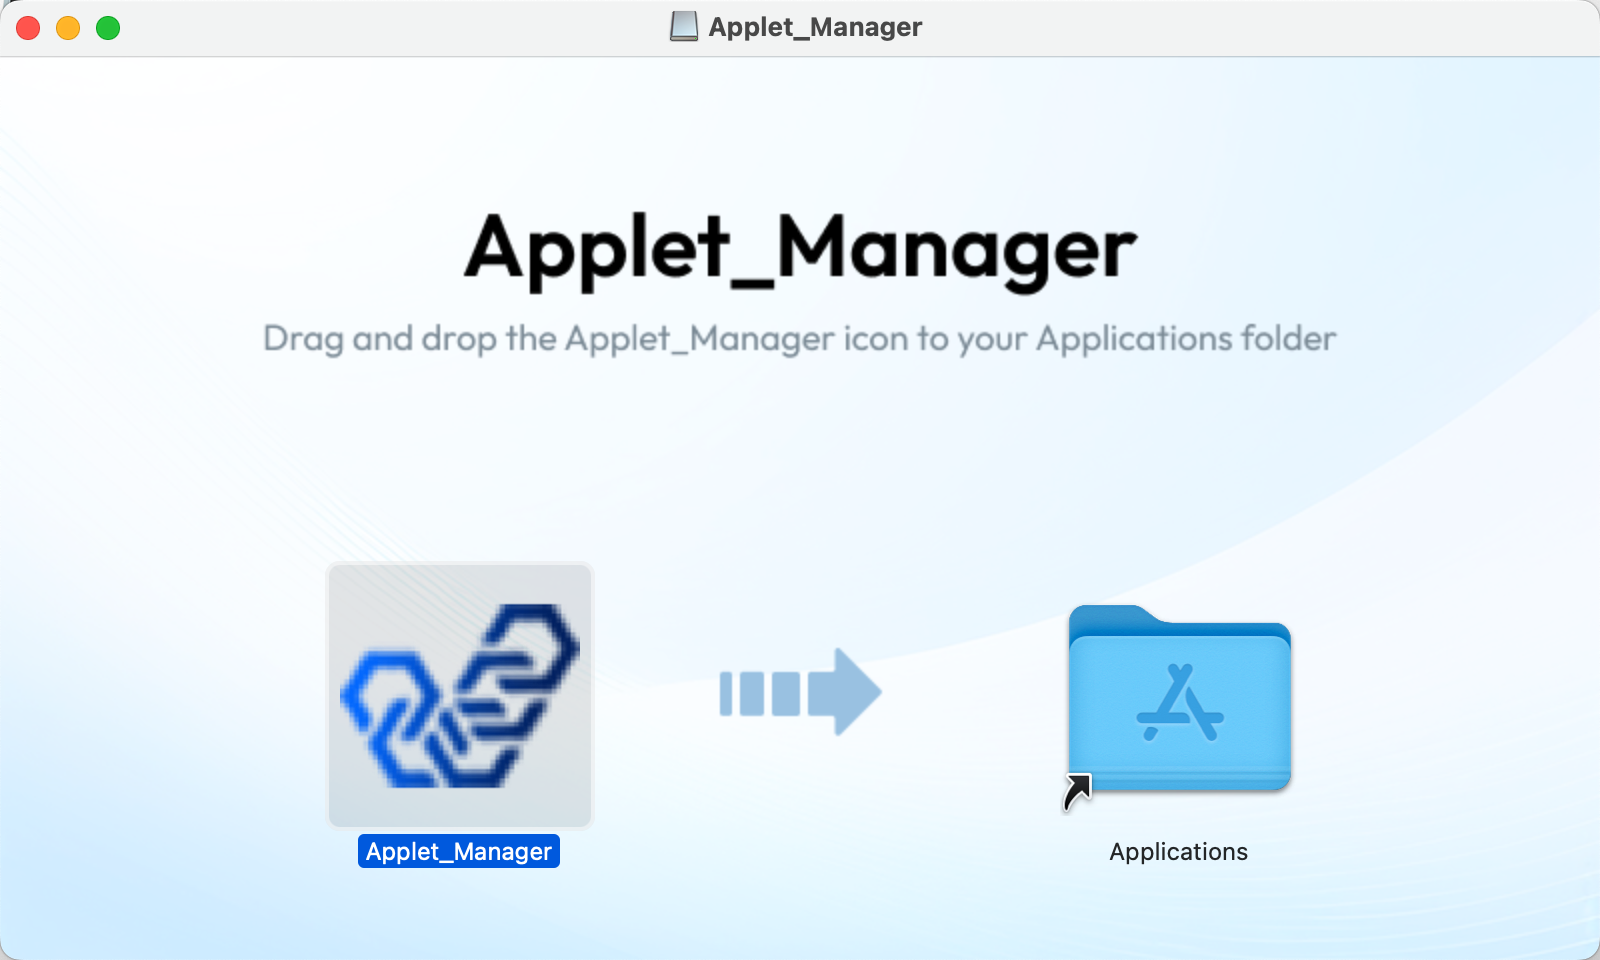Click the drag and drop instruction text
Screen dimensions: 1600x960
pos(800,339)
